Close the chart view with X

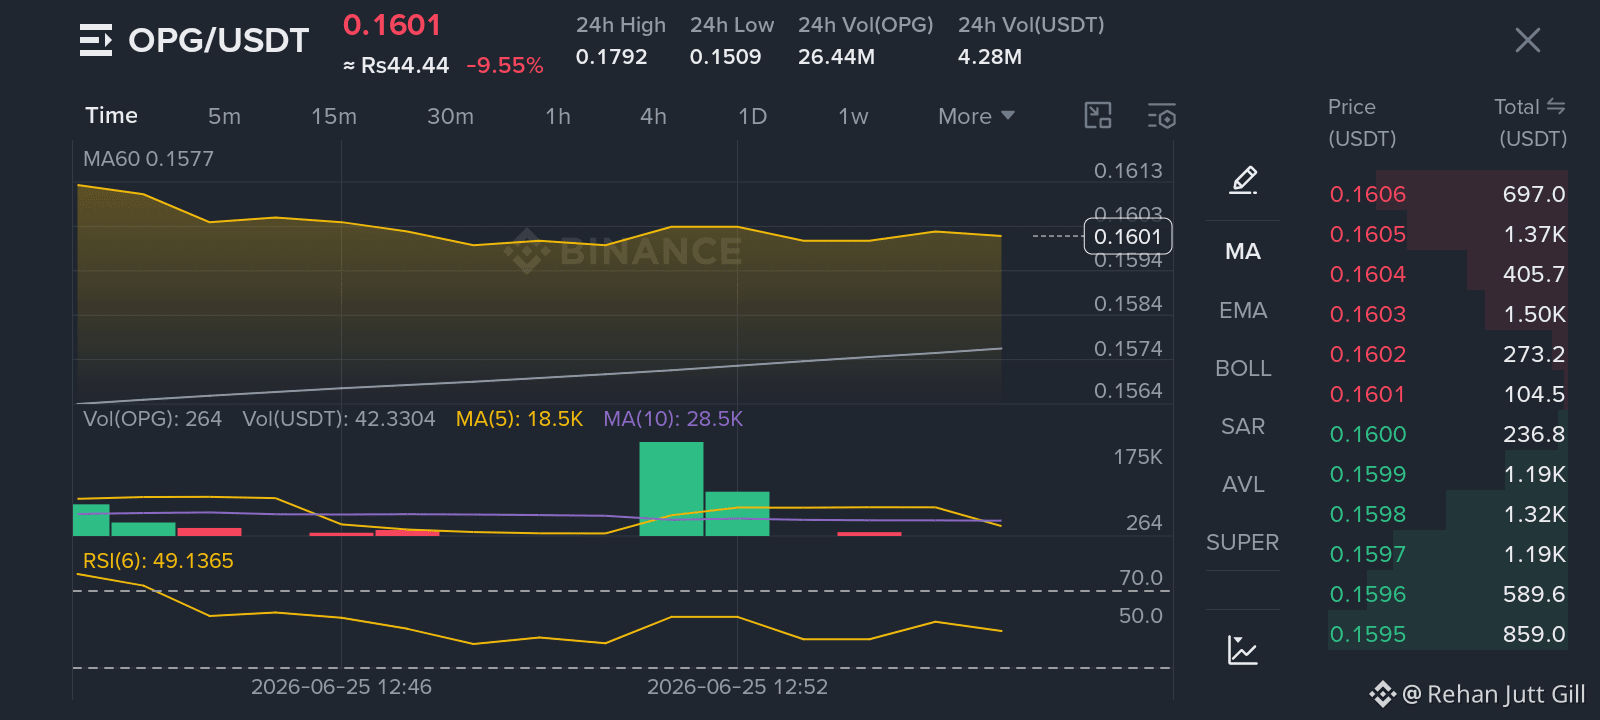point(1527,40)
